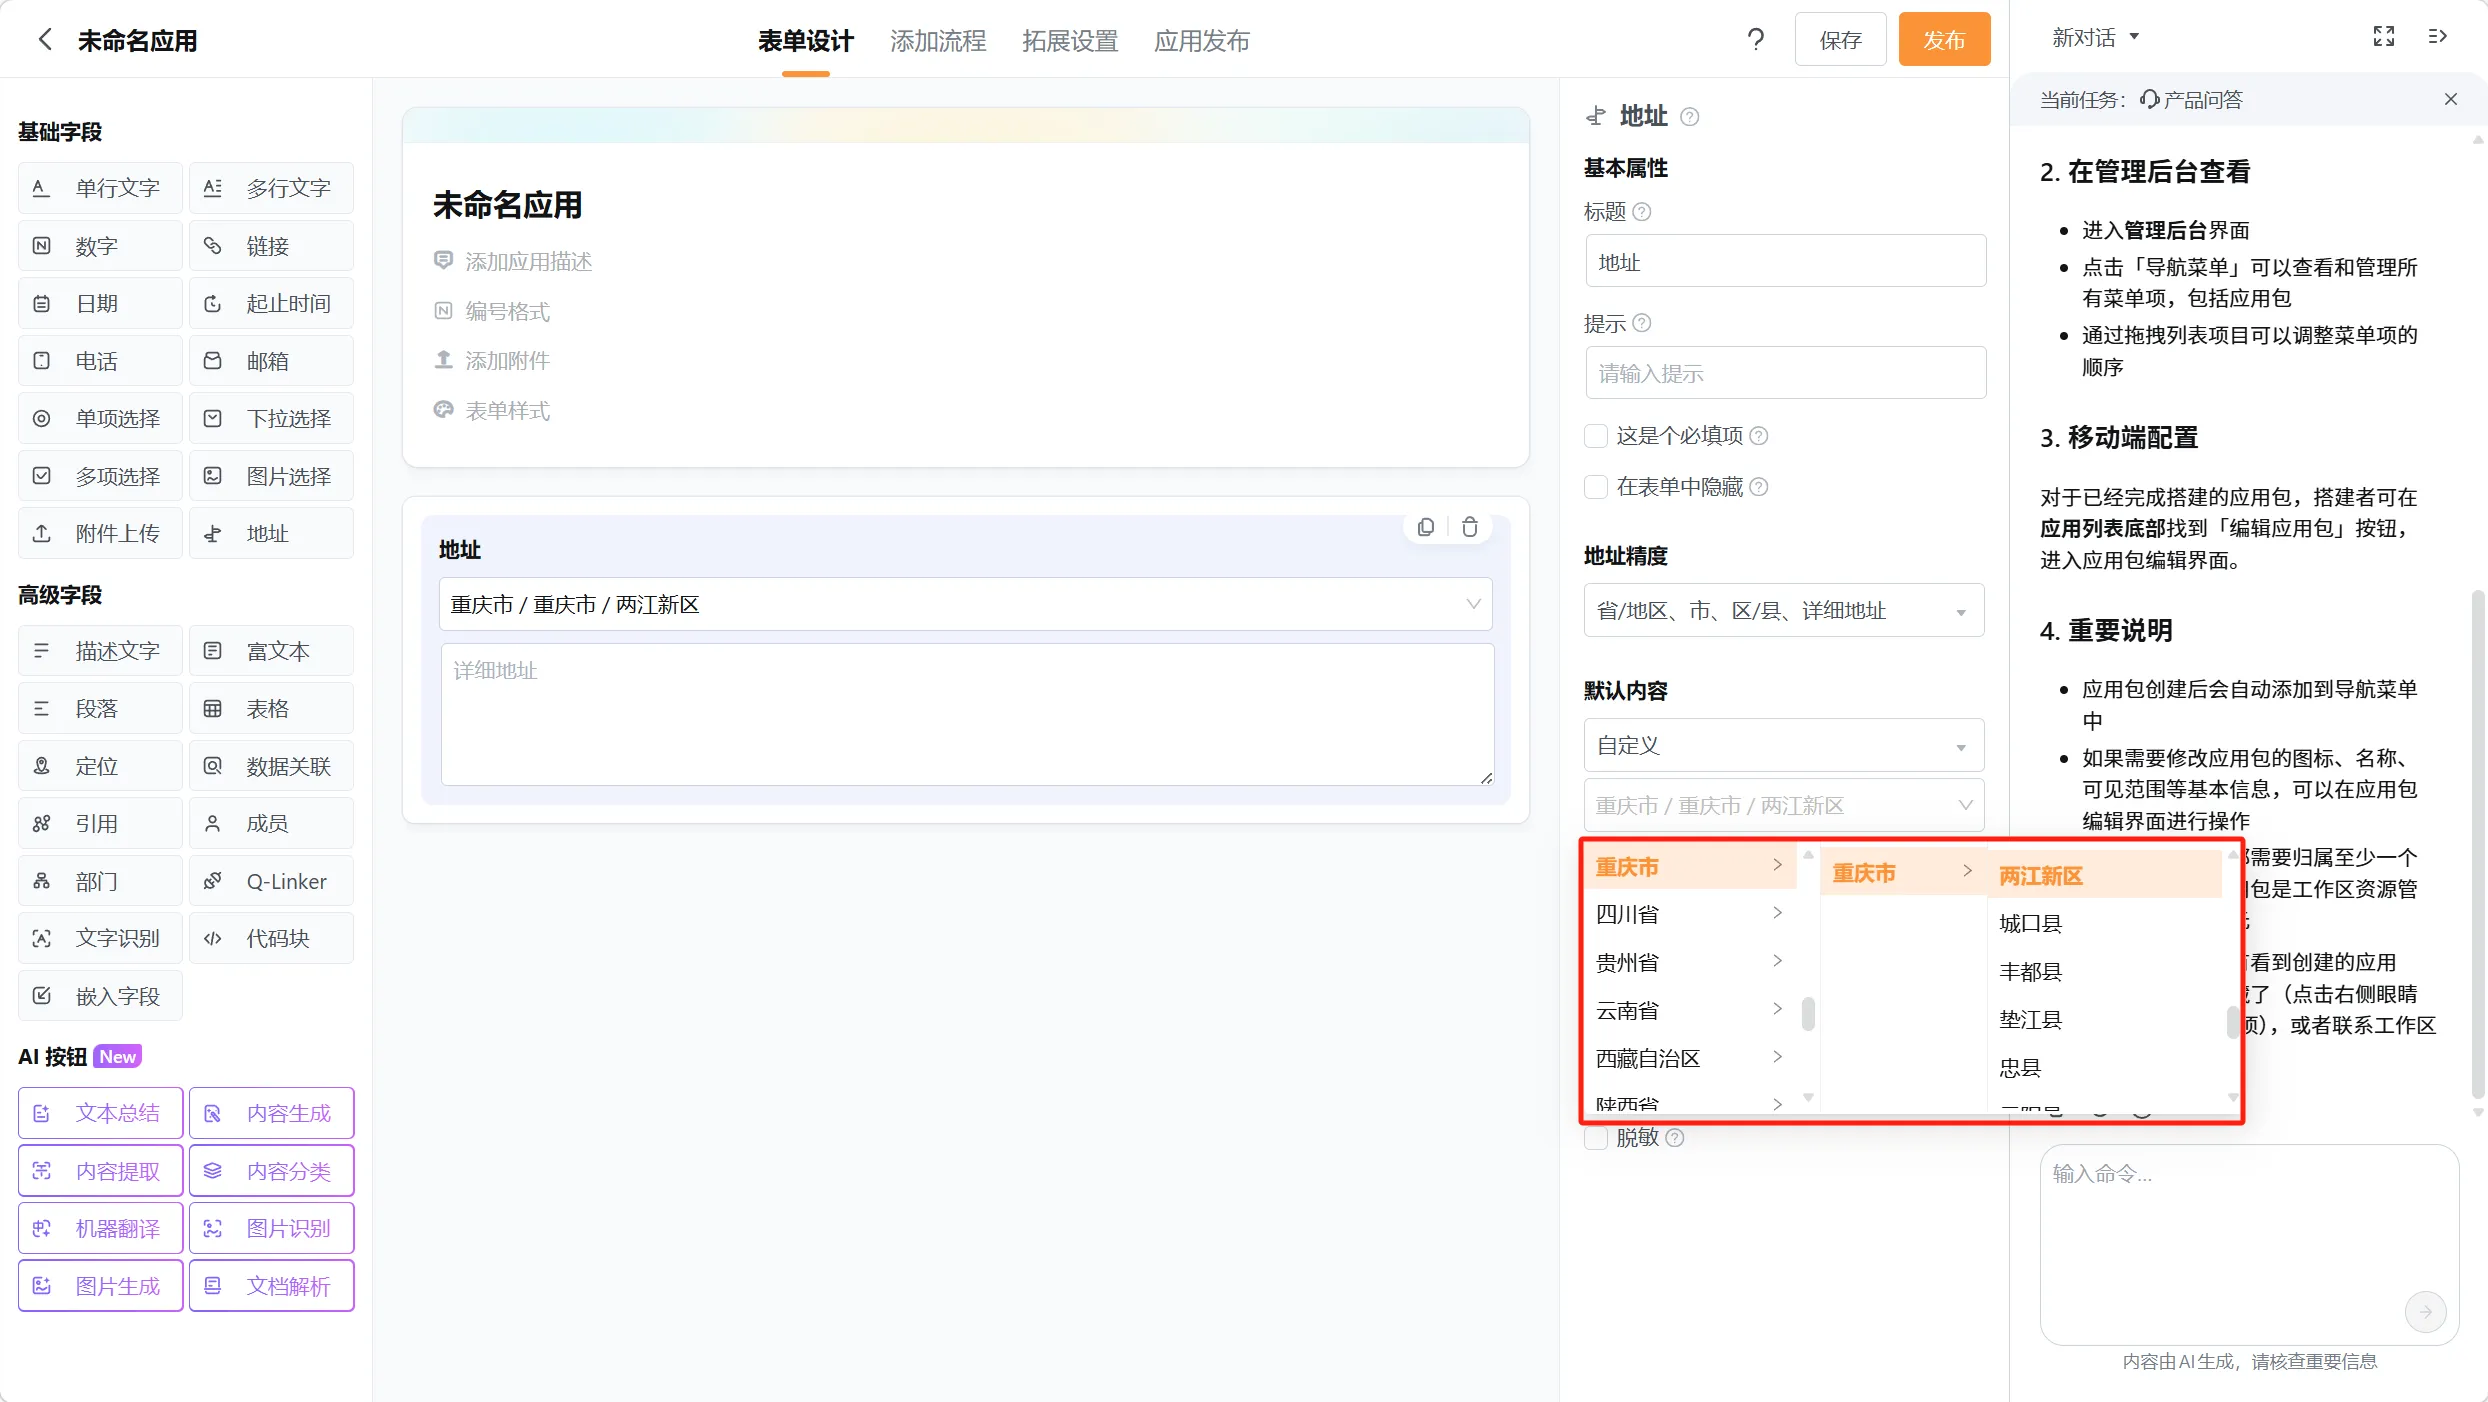Open 默认内容 自定义 dropdown
2488x1402 pixels.
(1784, 745)
